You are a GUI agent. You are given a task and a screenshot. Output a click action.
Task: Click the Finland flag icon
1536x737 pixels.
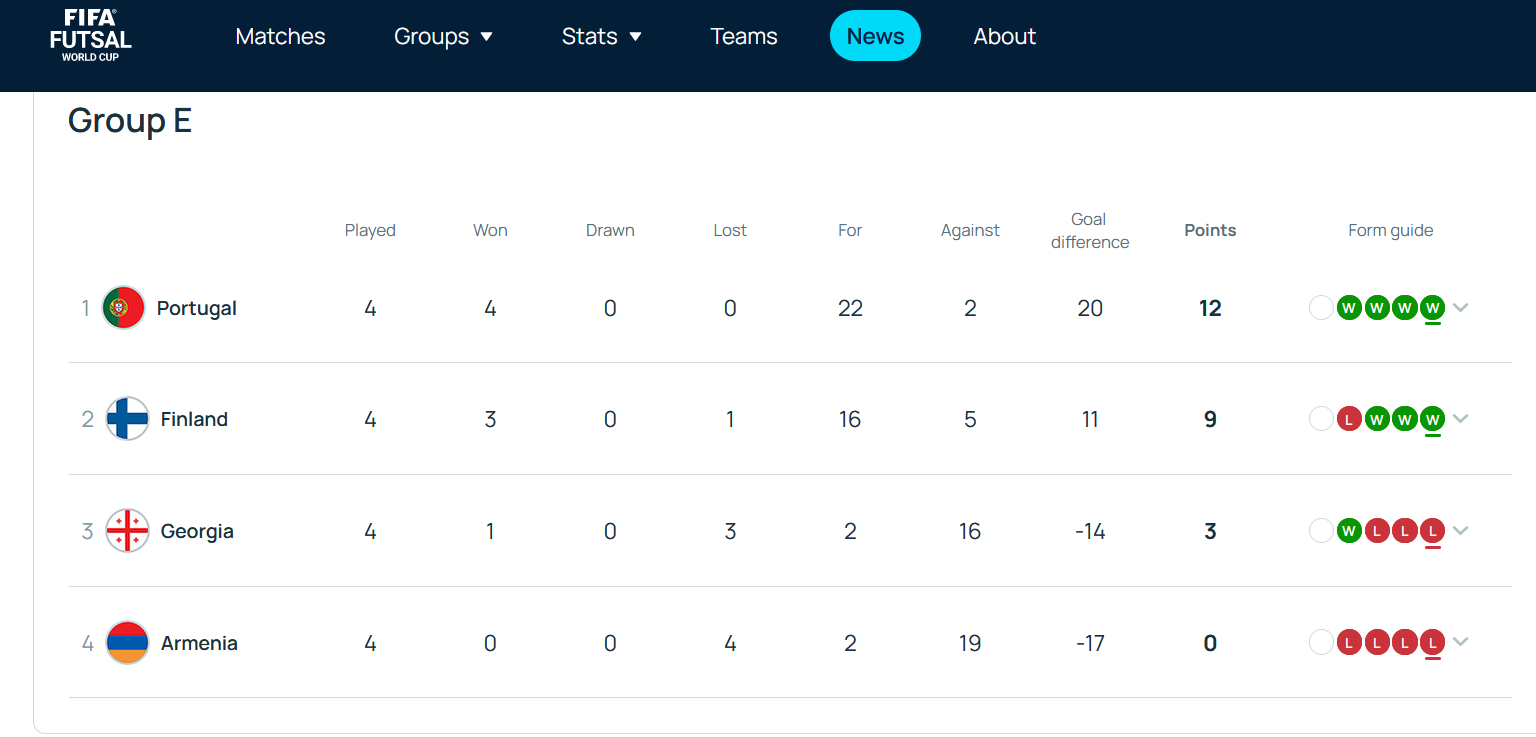pos(127,419)
